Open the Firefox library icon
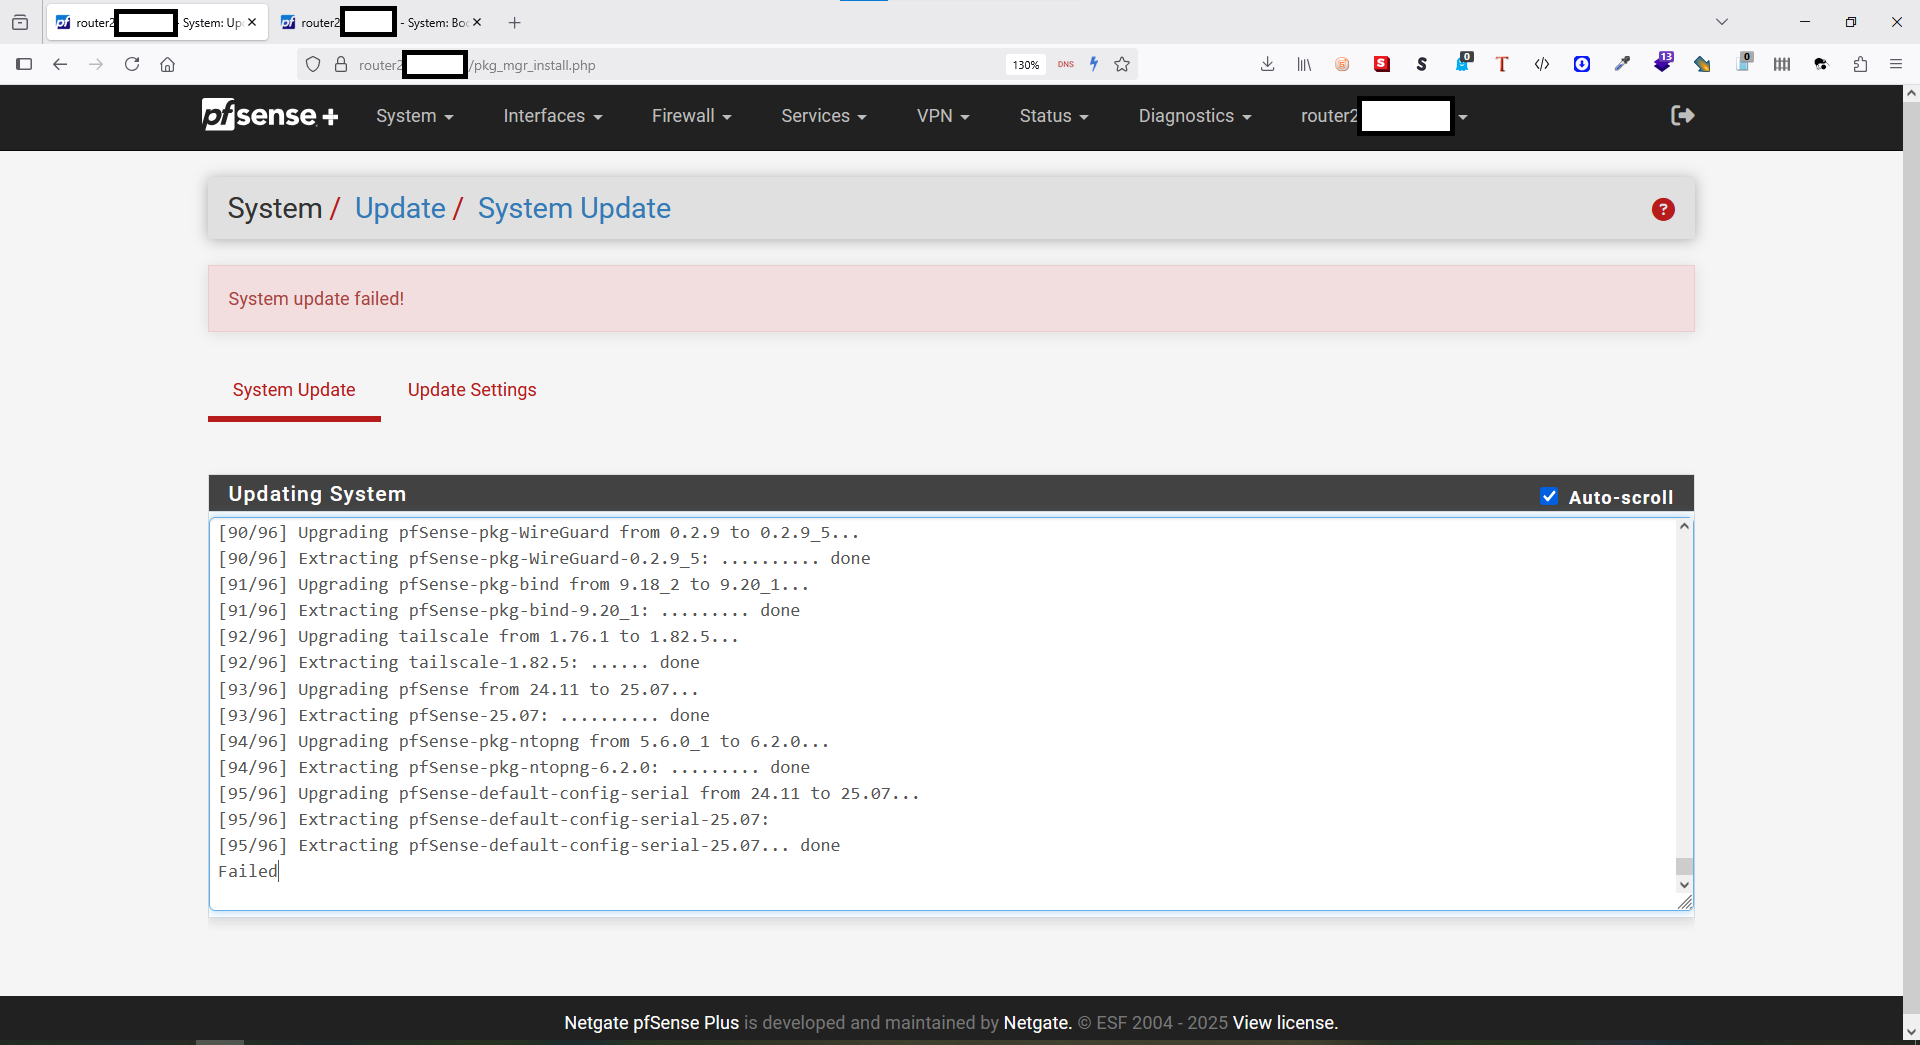This screenshot has width=1920, height=1045. [1304, 64]
